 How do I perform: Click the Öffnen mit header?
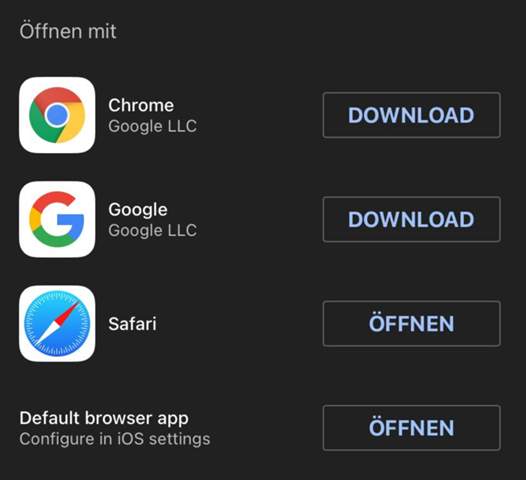[68, 32]
